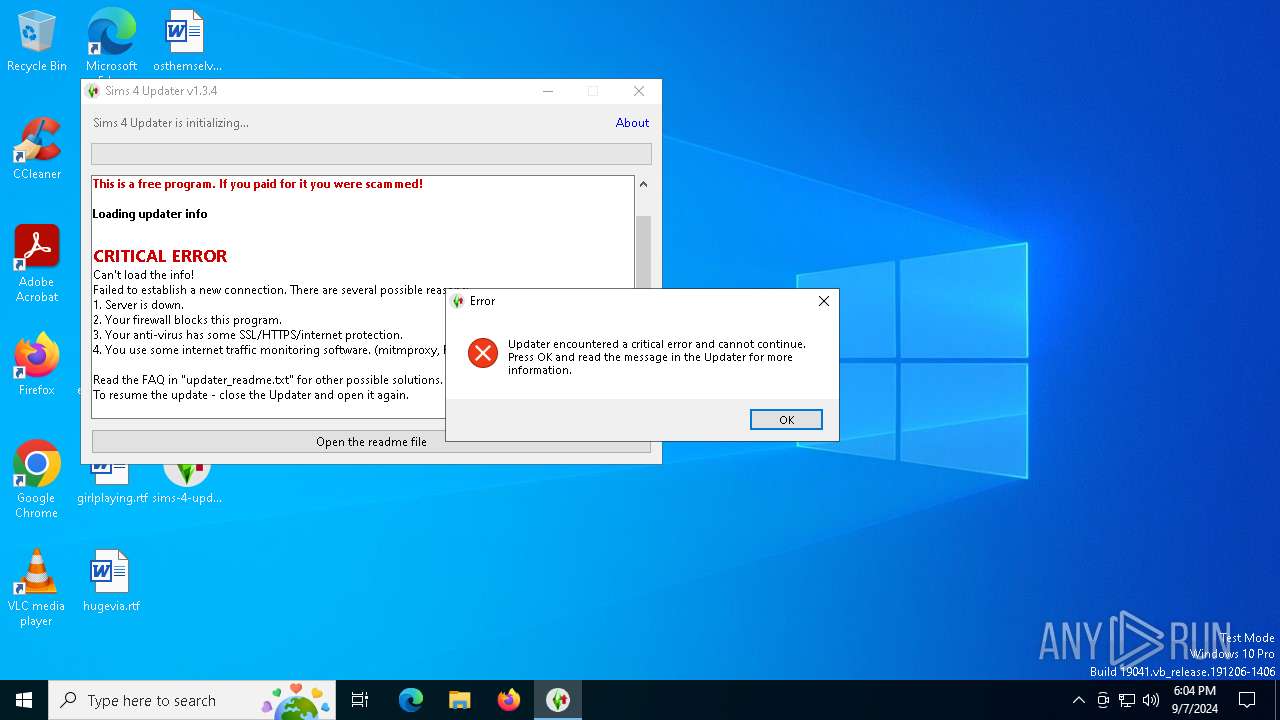Select sims-4-upd... desktop file icon
The height and width of the screenshot is (720, 1280).
(x=187, y=482)
